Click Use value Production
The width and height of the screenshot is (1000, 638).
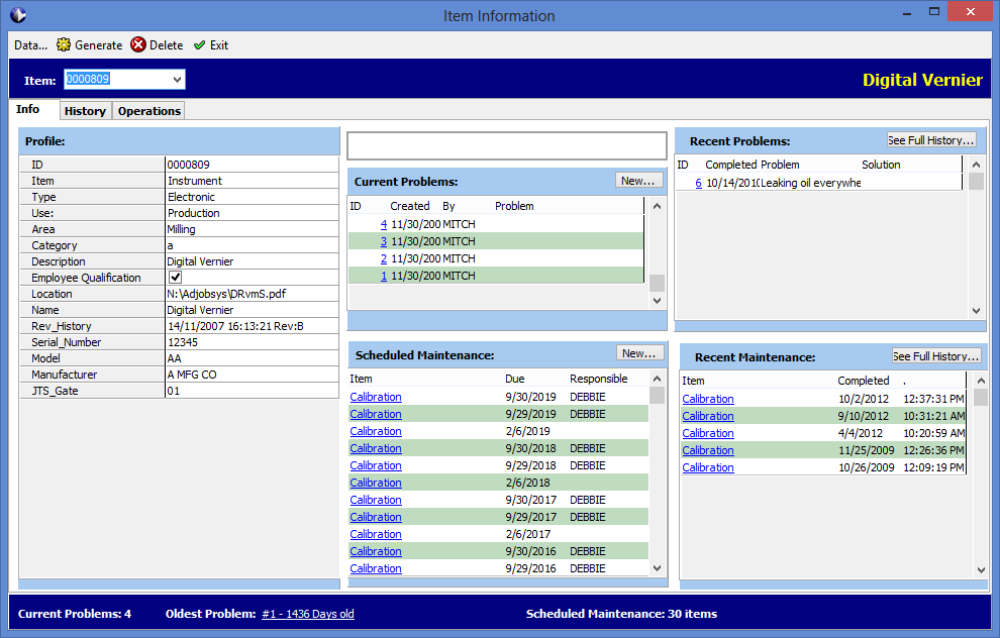coord(252,213)
